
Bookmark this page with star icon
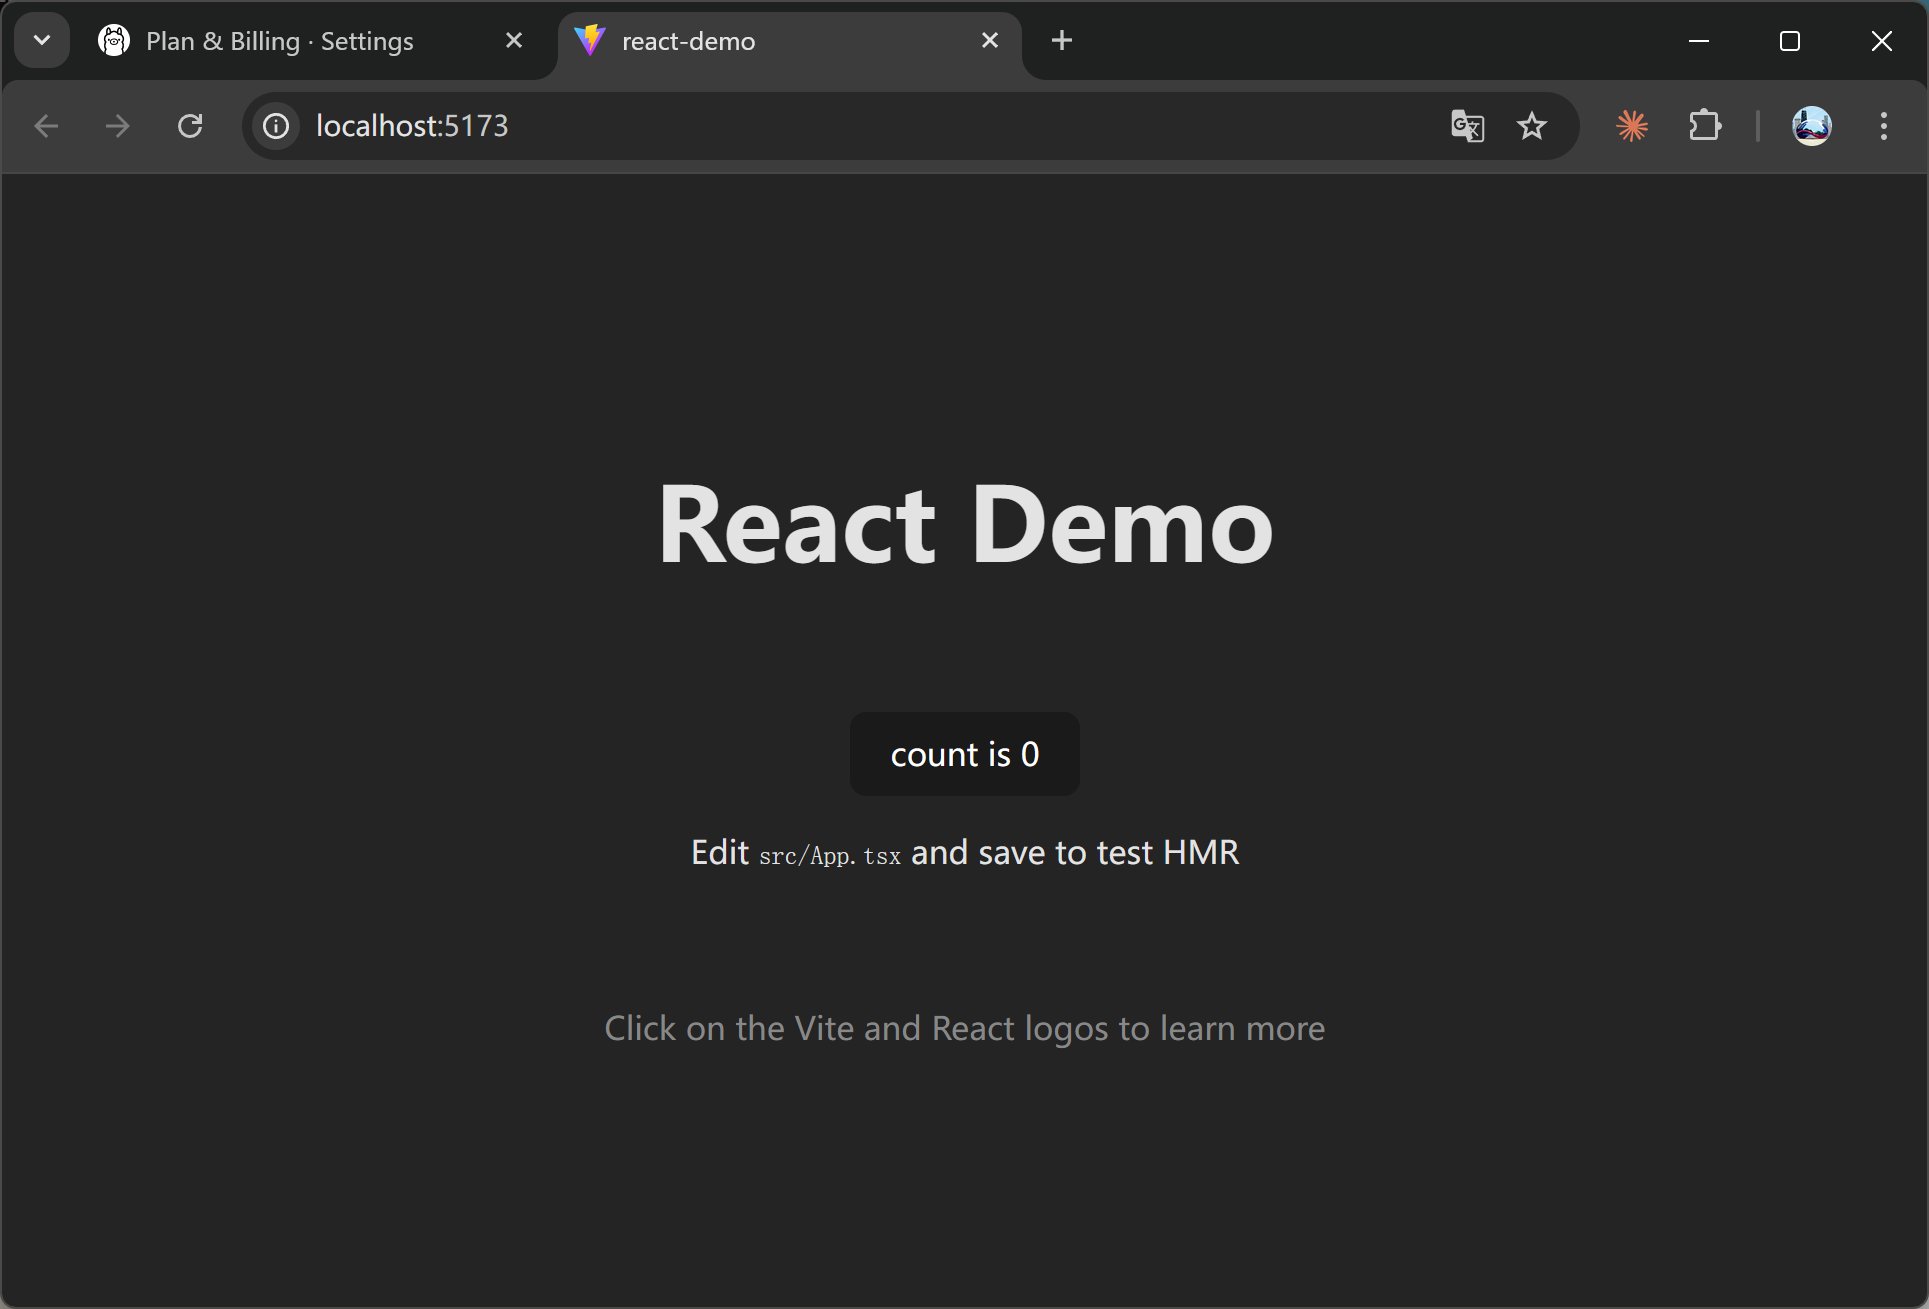(1532, 126)
